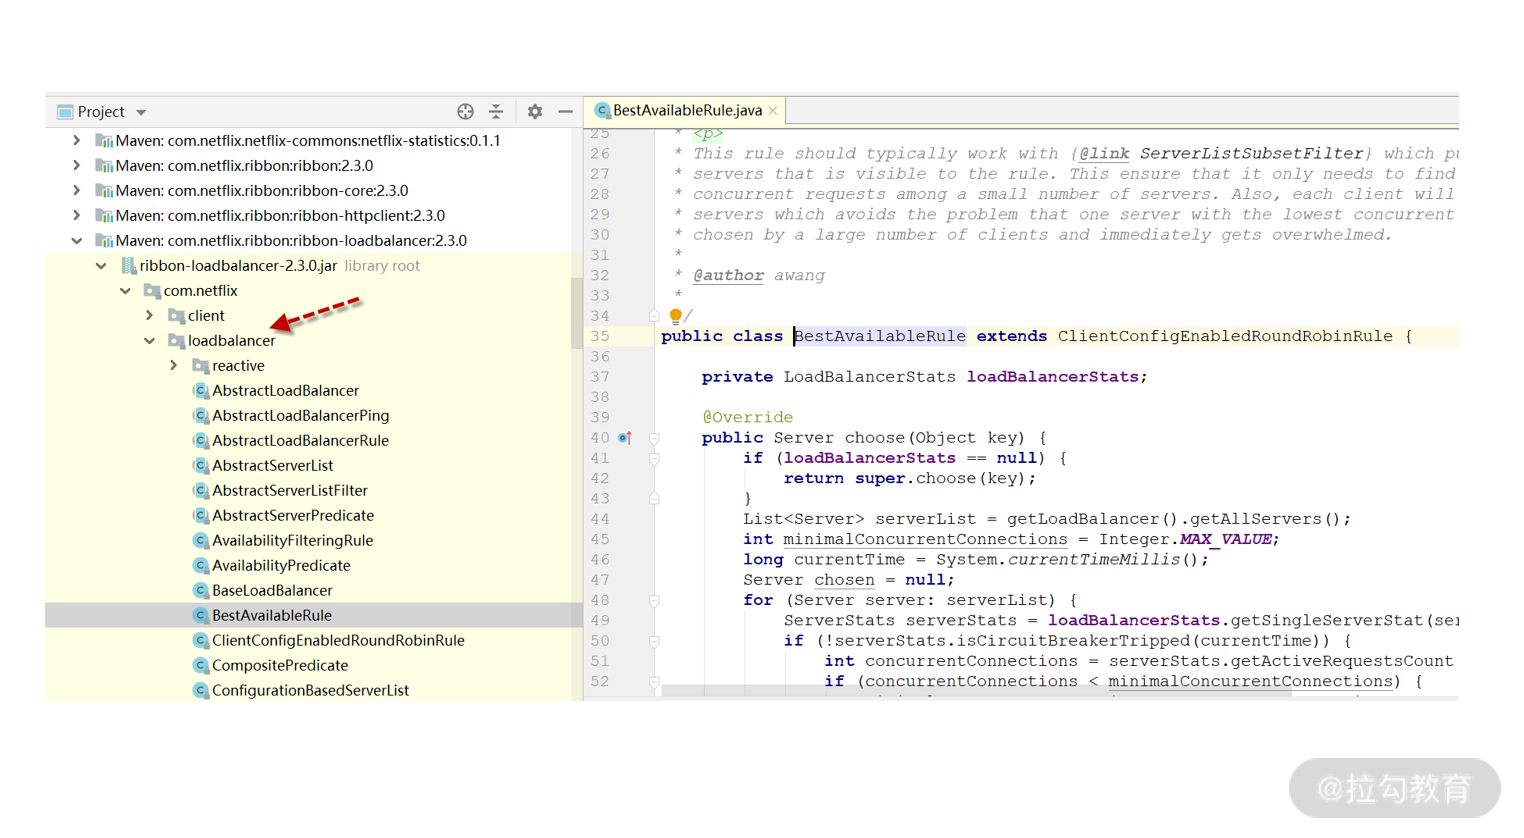Click ClientConfigEnabledRoundRobinRule in extends clause
1524x838 pixels.
(1225, 337)
